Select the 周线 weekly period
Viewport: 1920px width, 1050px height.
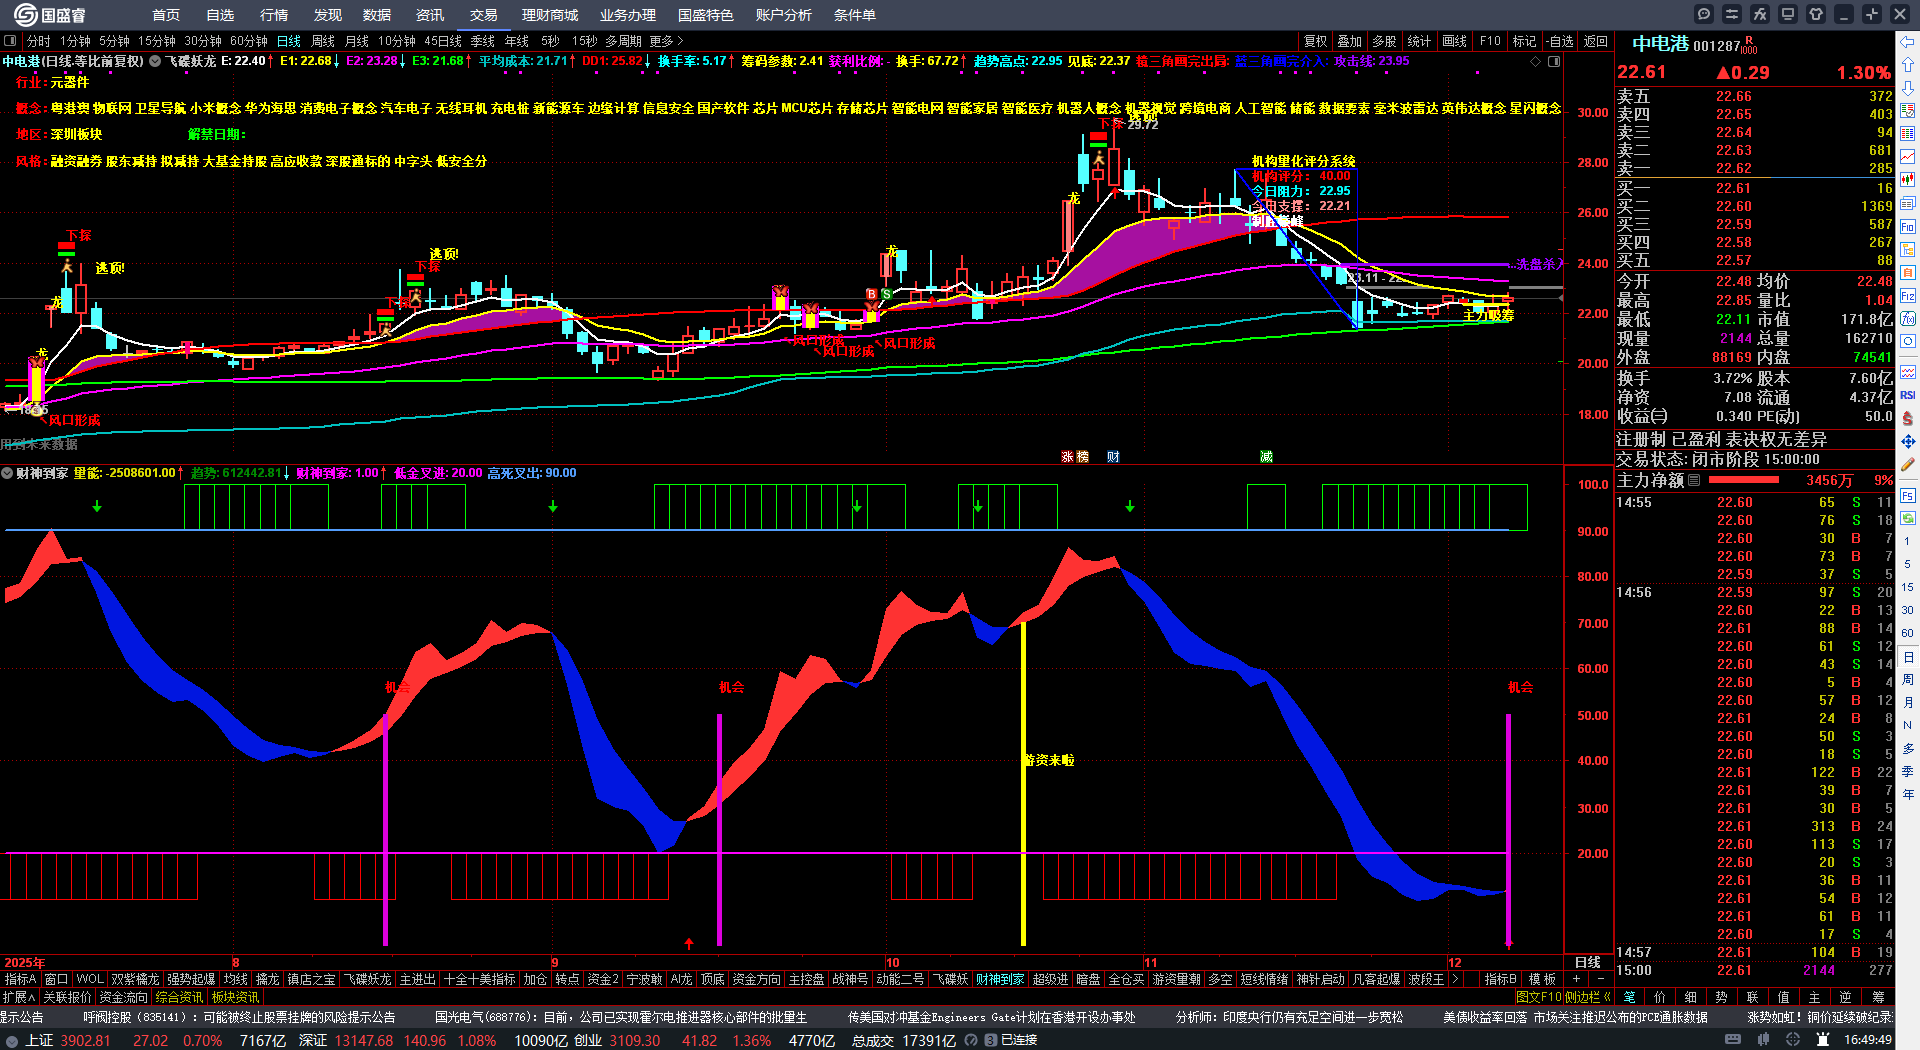tap(323, 41)
